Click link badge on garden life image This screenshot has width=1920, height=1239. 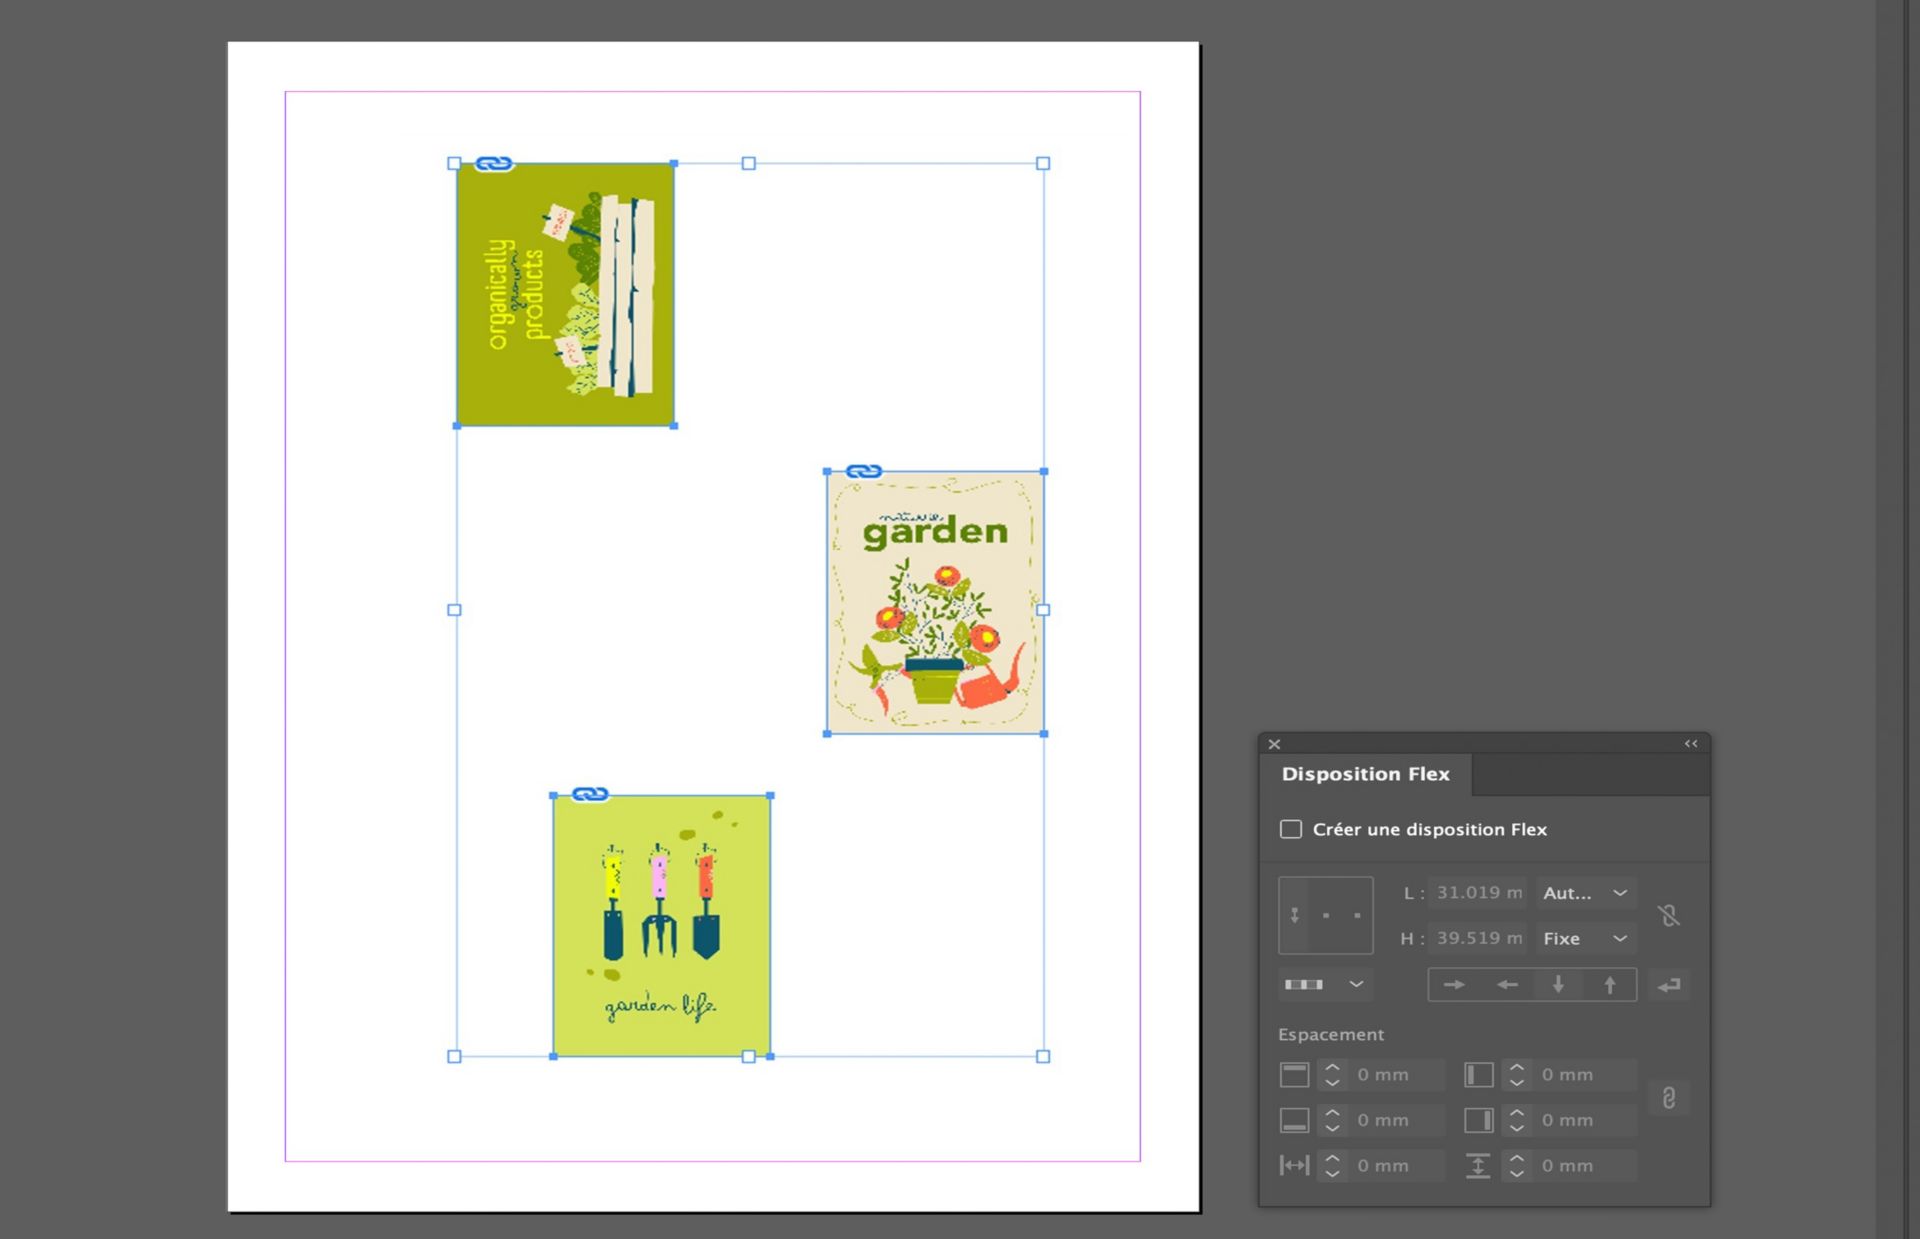pos(590,794)
